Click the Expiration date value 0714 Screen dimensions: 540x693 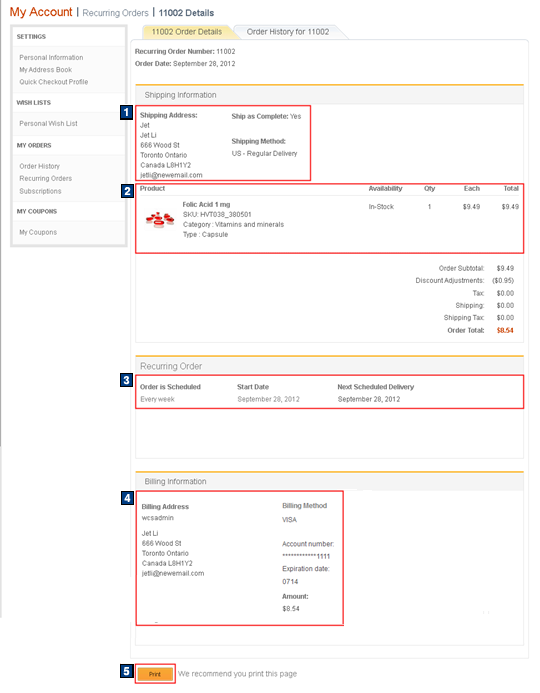290,582
